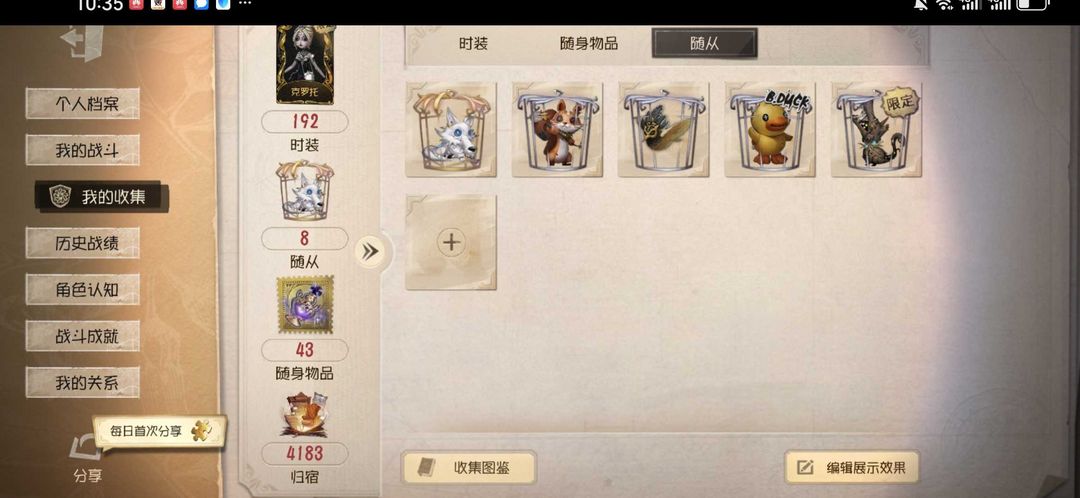Select the feathered bird pet in cage
The image size is (1080, 498).
pos(664,129)
